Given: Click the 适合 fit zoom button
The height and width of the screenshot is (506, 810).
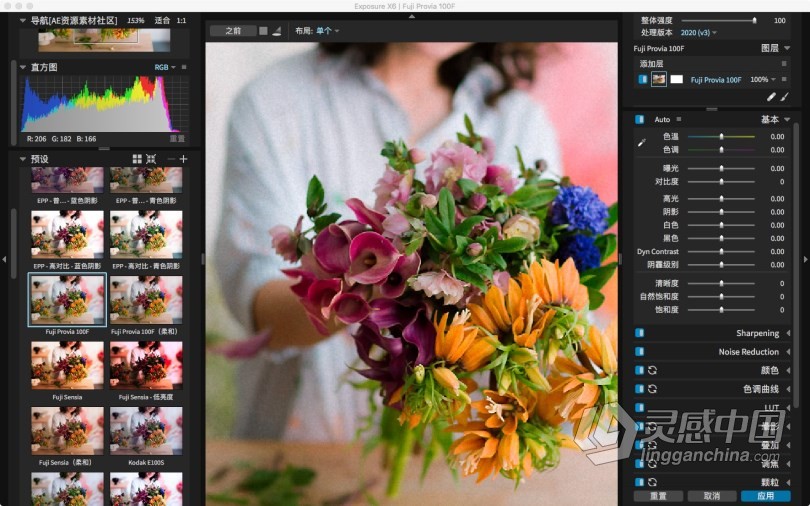Looking at the screenshot, I should [162, 21].
